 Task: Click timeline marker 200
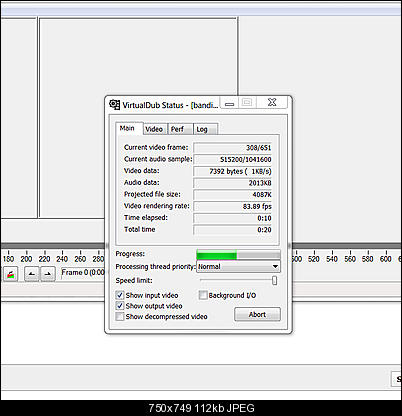coord(26,259)
